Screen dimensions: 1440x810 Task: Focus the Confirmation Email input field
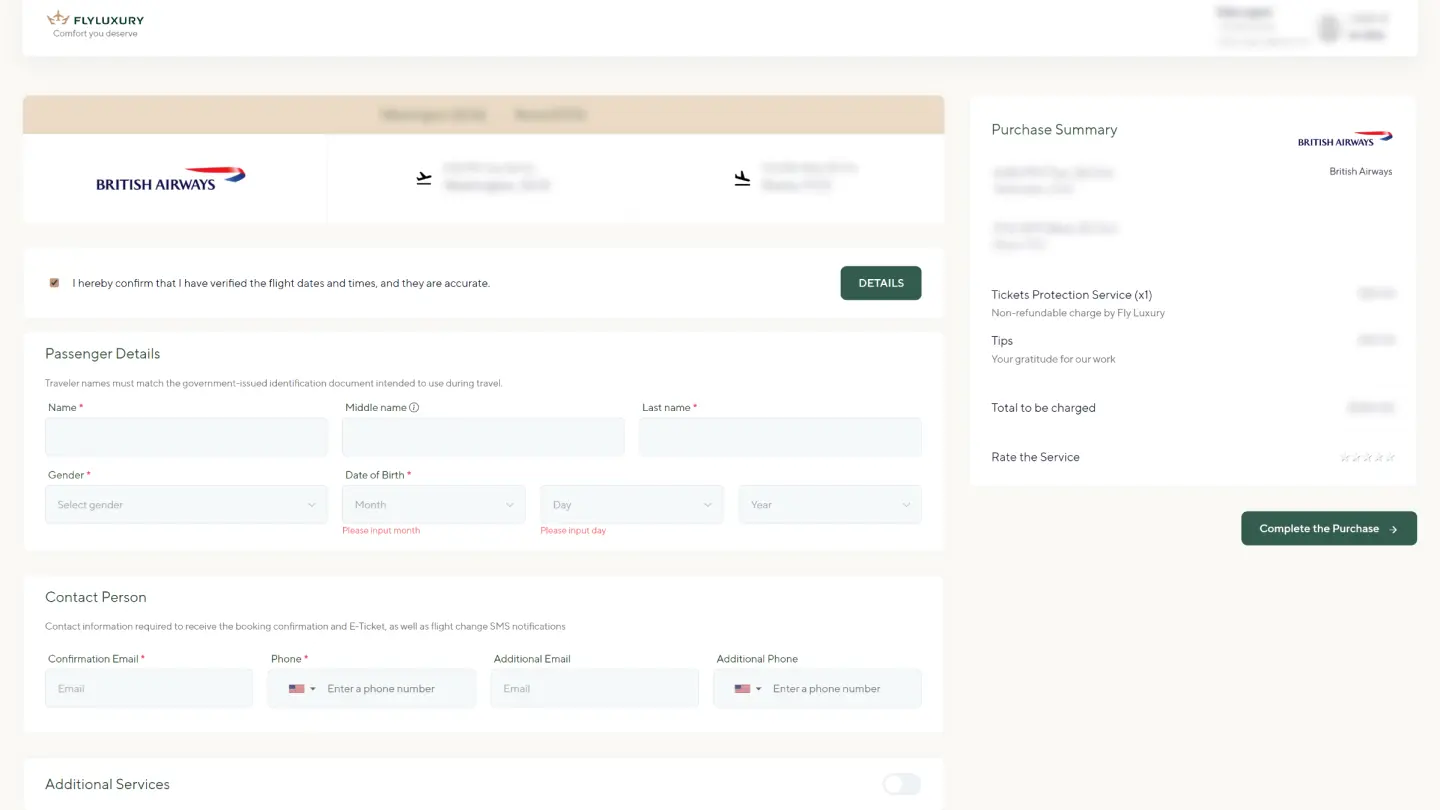(x=149, y=689)
